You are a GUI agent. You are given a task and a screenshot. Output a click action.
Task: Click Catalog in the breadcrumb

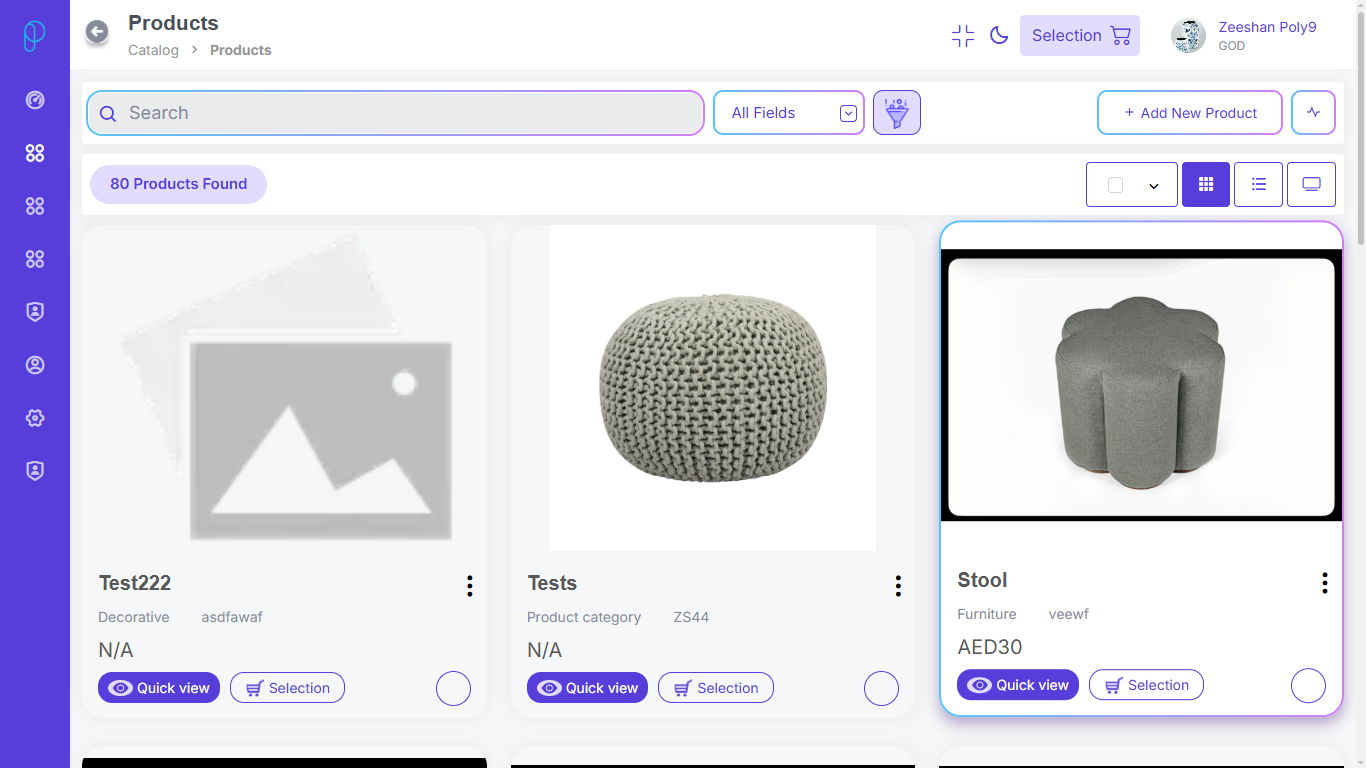153,50
